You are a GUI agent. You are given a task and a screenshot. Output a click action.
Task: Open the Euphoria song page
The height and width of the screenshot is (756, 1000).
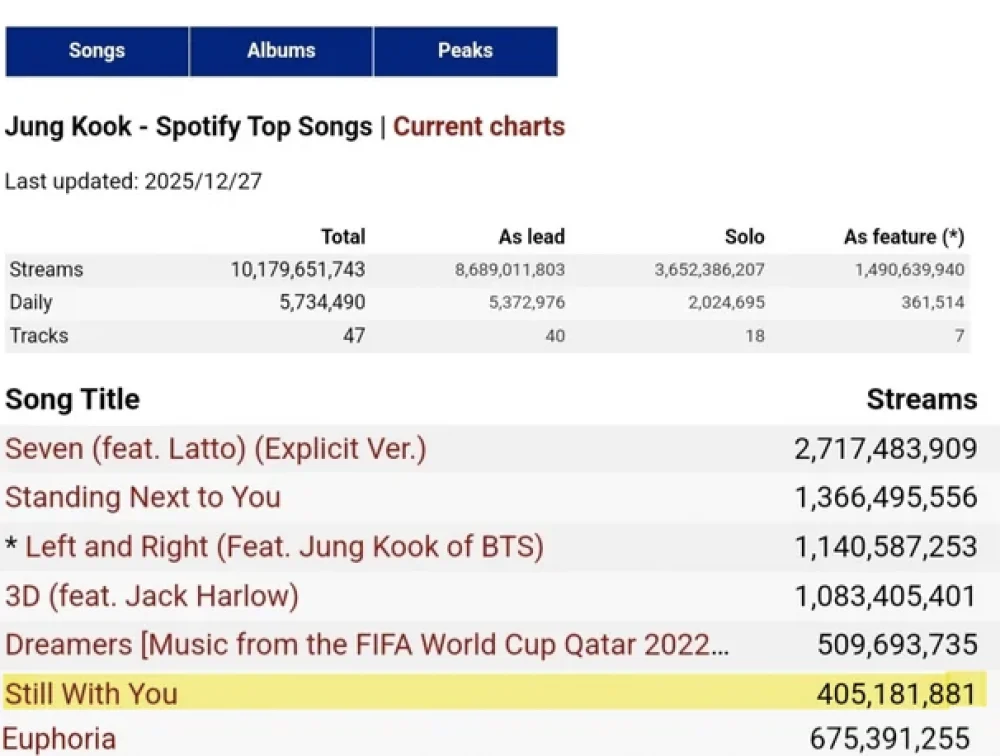tap(61, 738)
